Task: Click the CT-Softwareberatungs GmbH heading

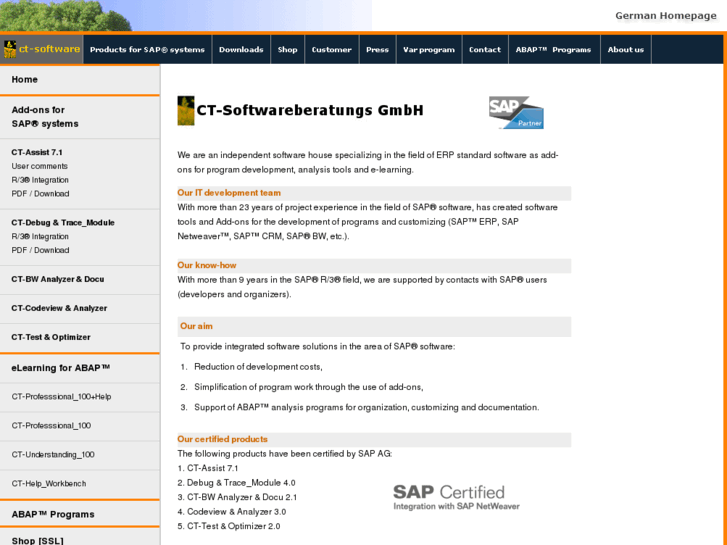Action: (310, 110)
